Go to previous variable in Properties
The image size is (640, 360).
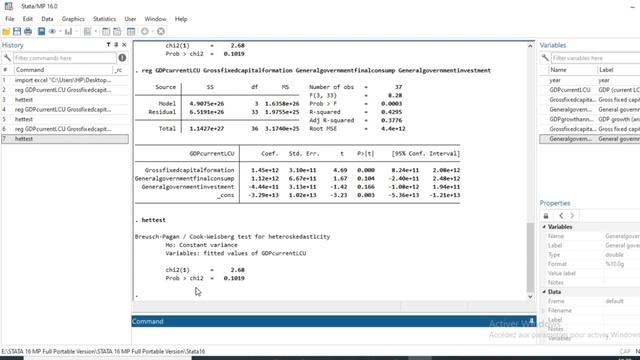click(561, 216)
